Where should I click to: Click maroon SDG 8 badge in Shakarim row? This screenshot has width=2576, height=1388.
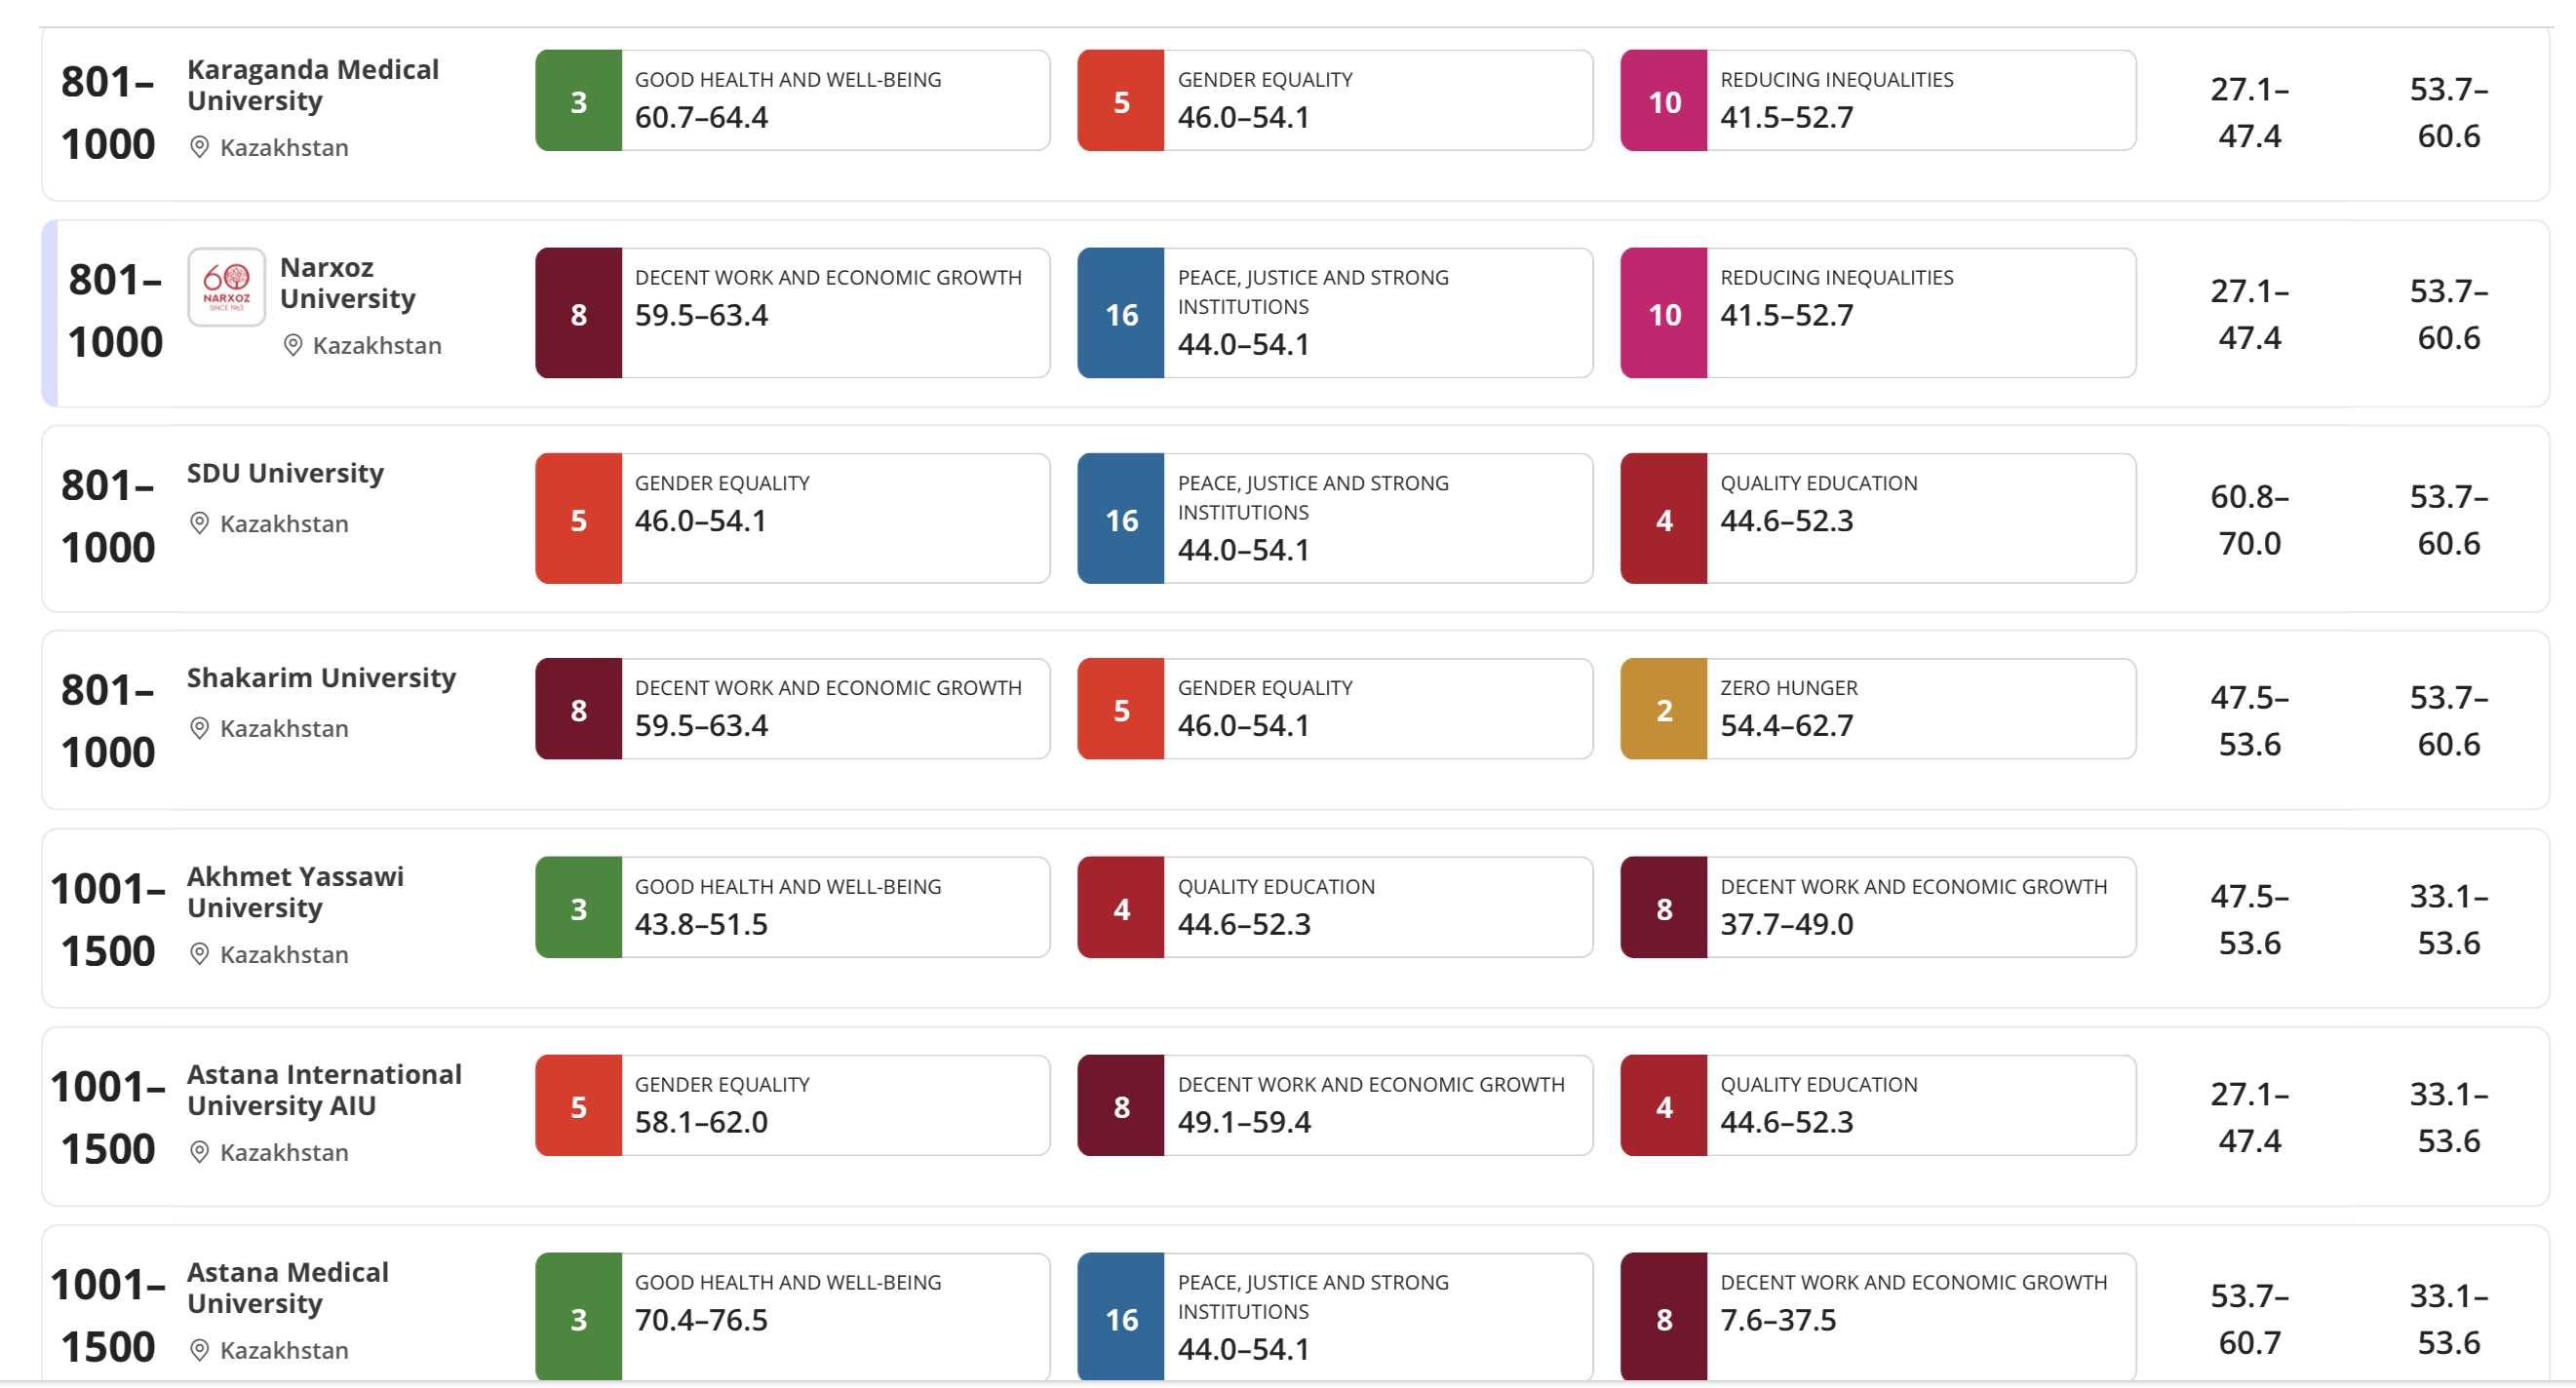pyautogui.click(x=578, y=709)
